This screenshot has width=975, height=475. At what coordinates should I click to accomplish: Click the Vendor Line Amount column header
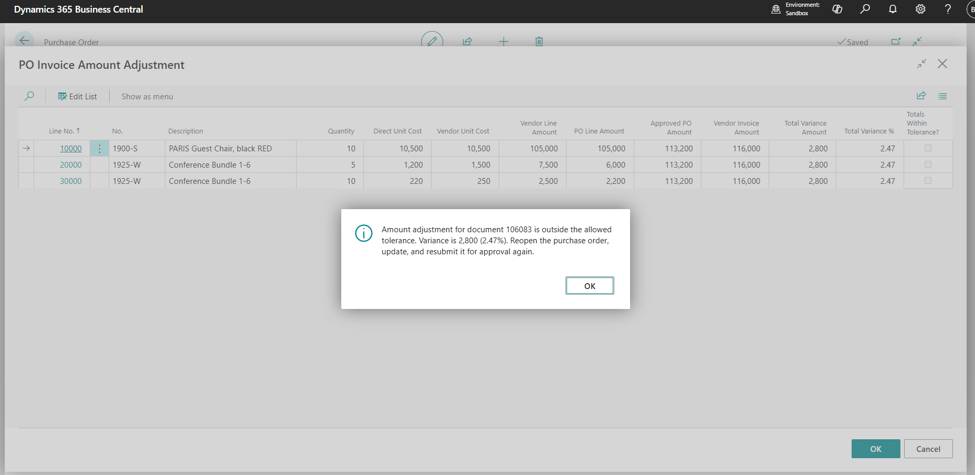click(538, 127)
